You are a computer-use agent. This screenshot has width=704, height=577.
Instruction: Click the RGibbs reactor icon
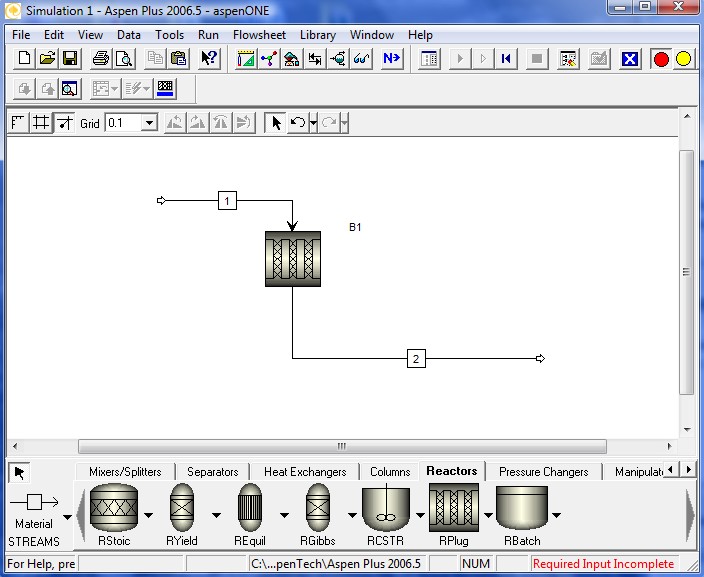click(x=317, y=508)
